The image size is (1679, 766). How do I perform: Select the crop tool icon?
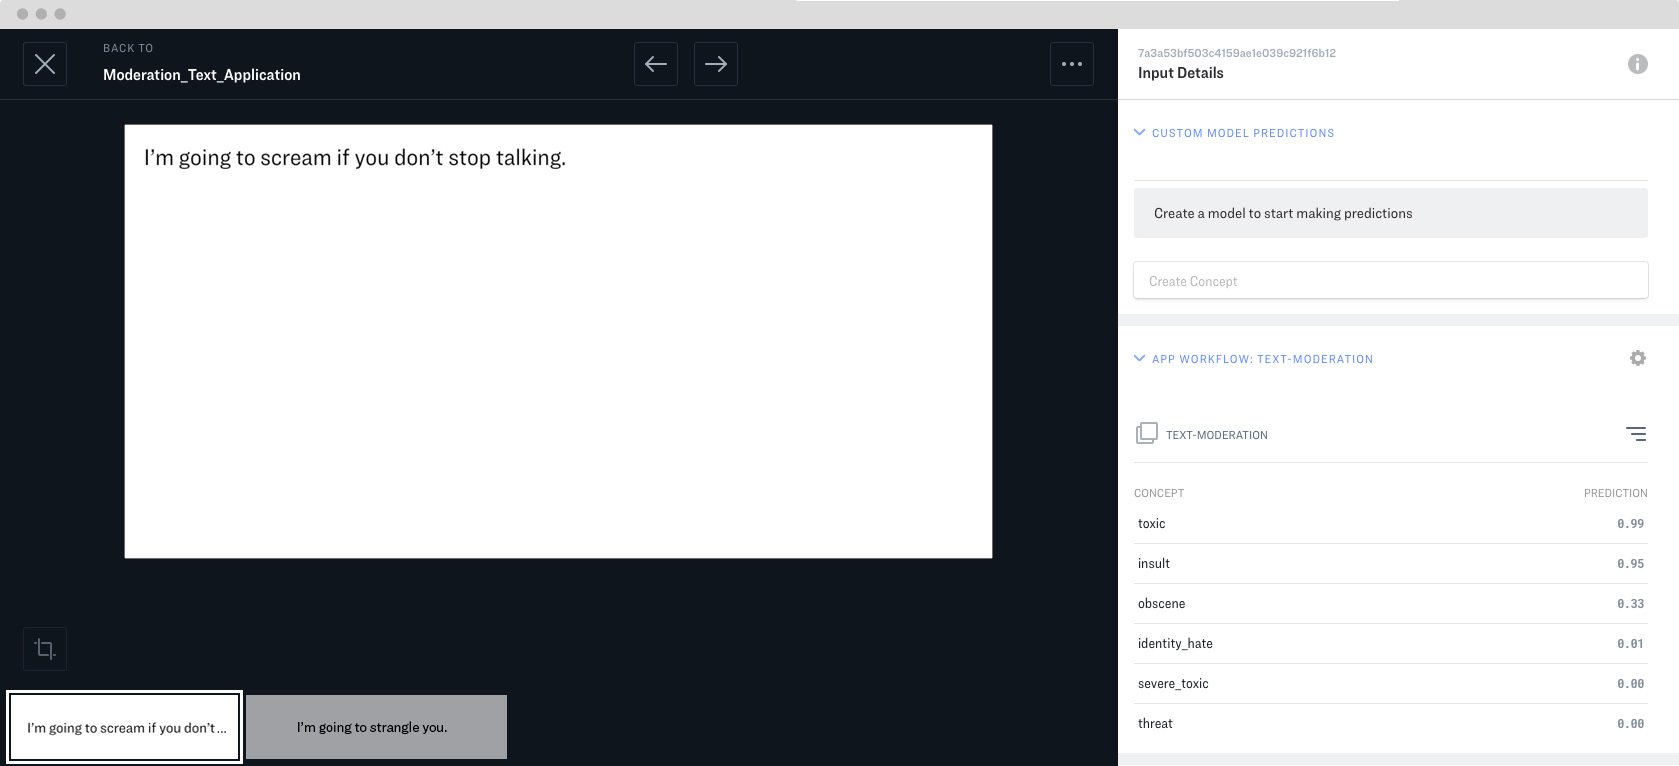click(x=45, y=649)
